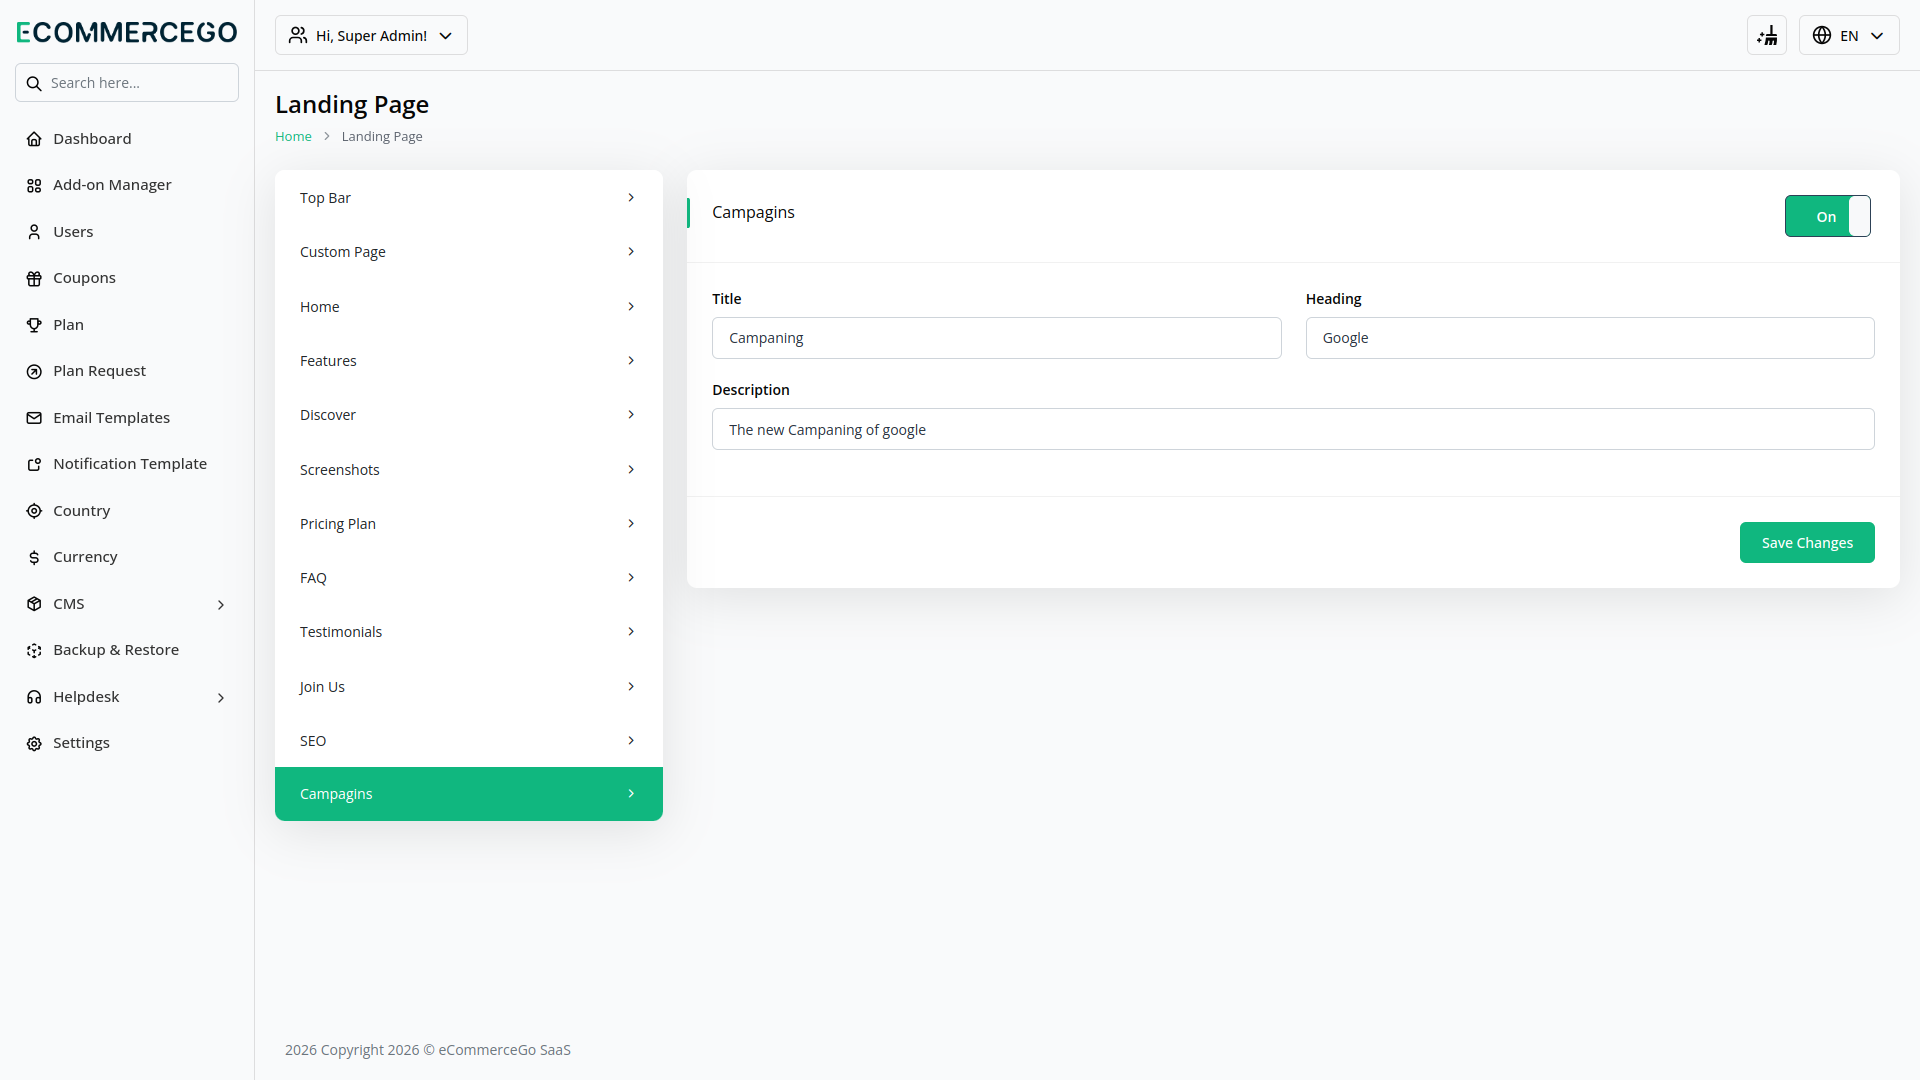1920x1080 pixels.
Task: Click the Coupons gift icon
Action: click(34, 279)
